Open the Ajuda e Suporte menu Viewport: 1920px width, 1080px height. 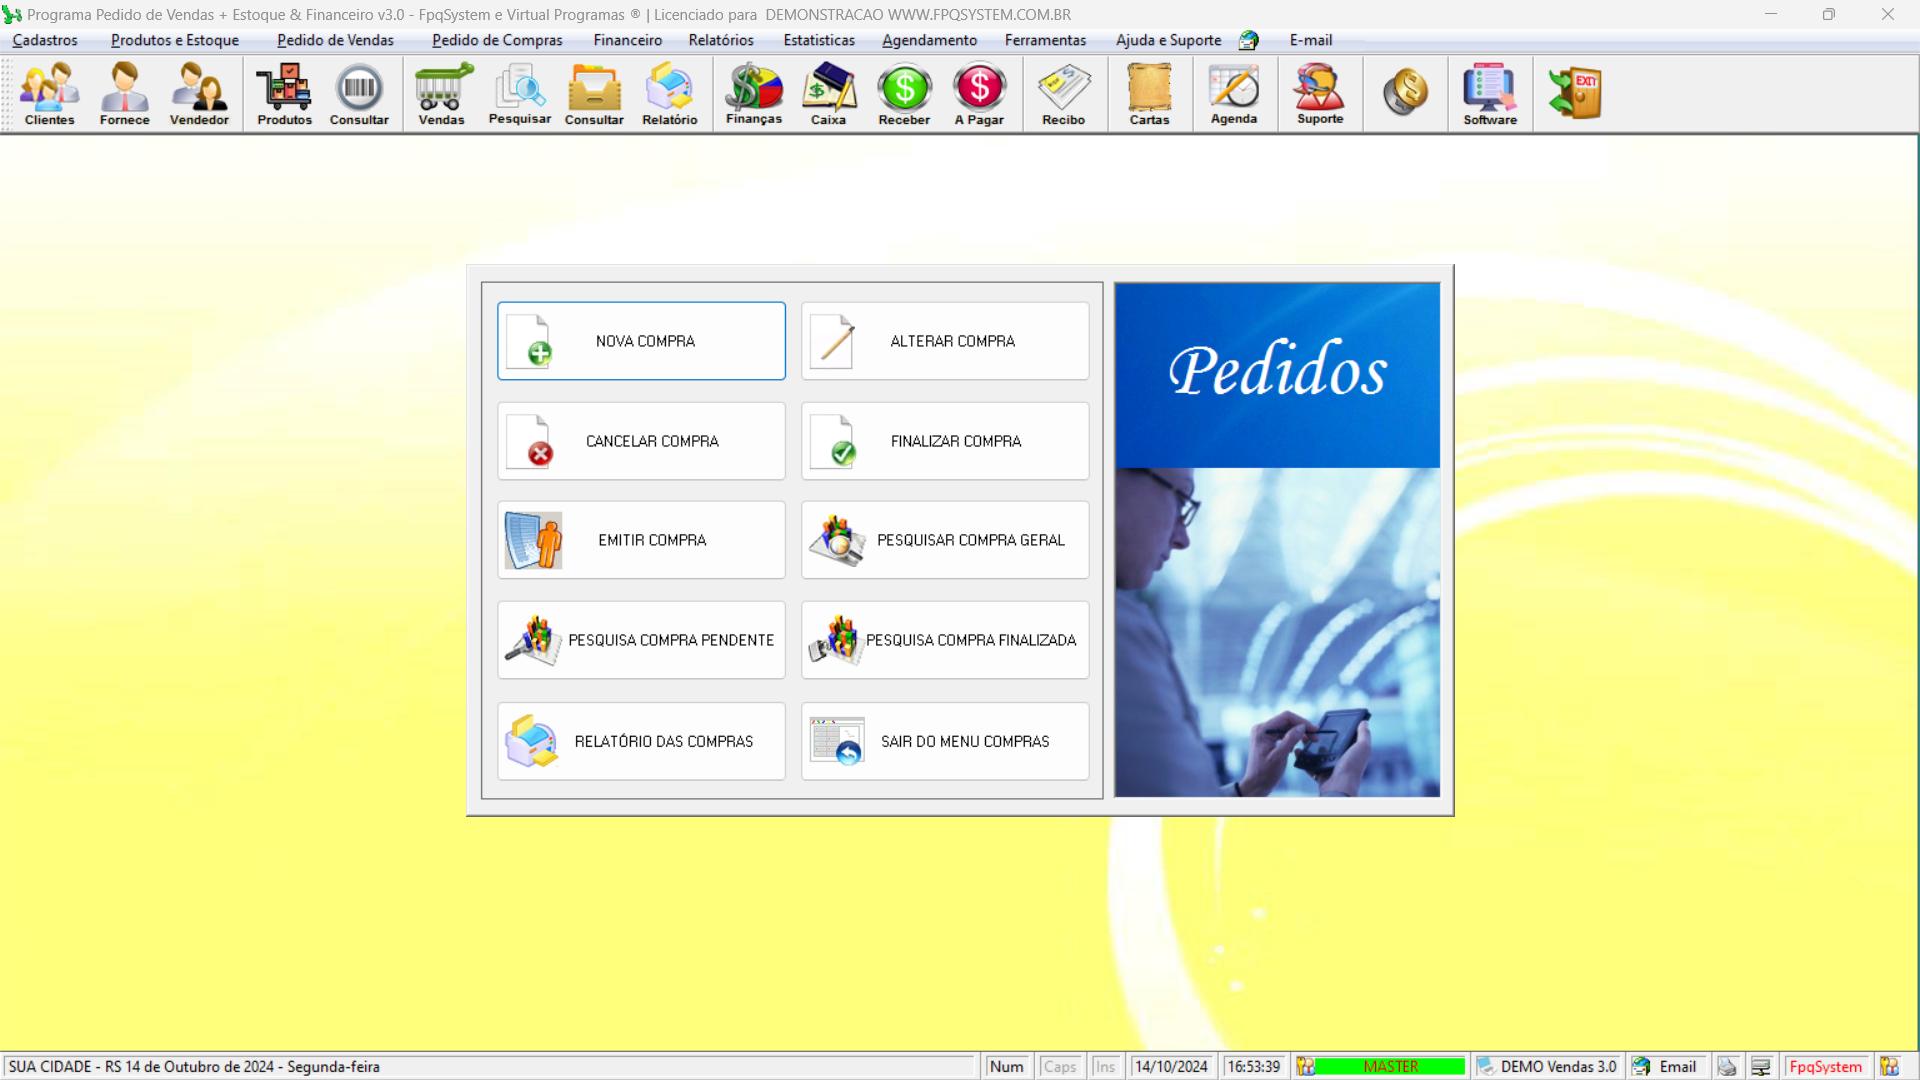1168,40
